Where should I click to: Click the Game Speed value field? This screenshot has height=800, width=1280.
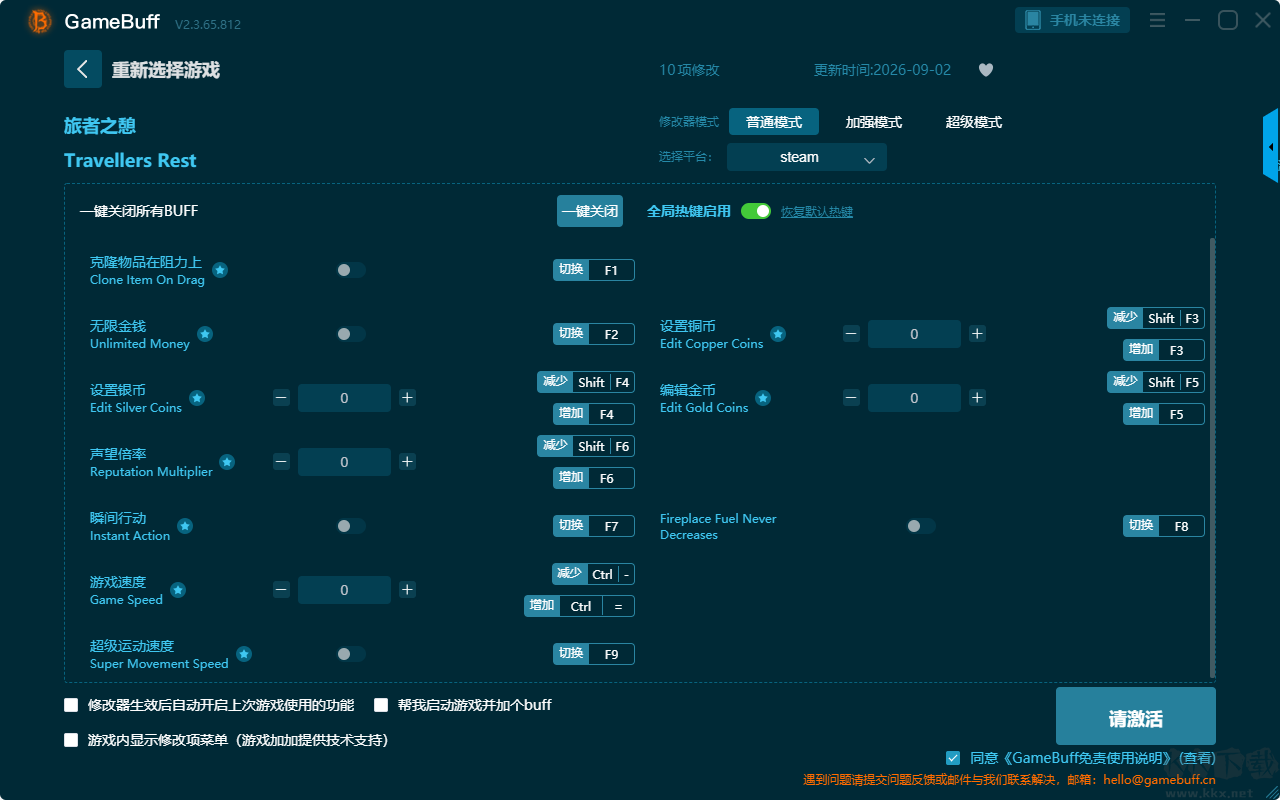click(344, 590)
